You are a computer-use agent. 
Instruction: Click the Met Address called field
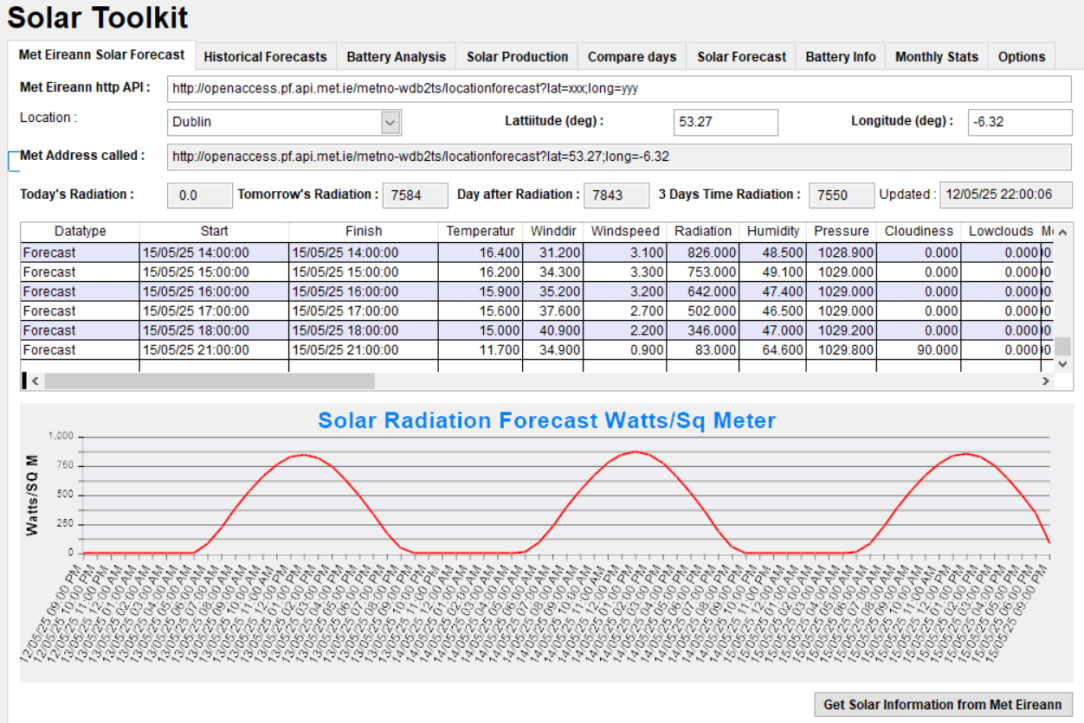tap(619, 157)
